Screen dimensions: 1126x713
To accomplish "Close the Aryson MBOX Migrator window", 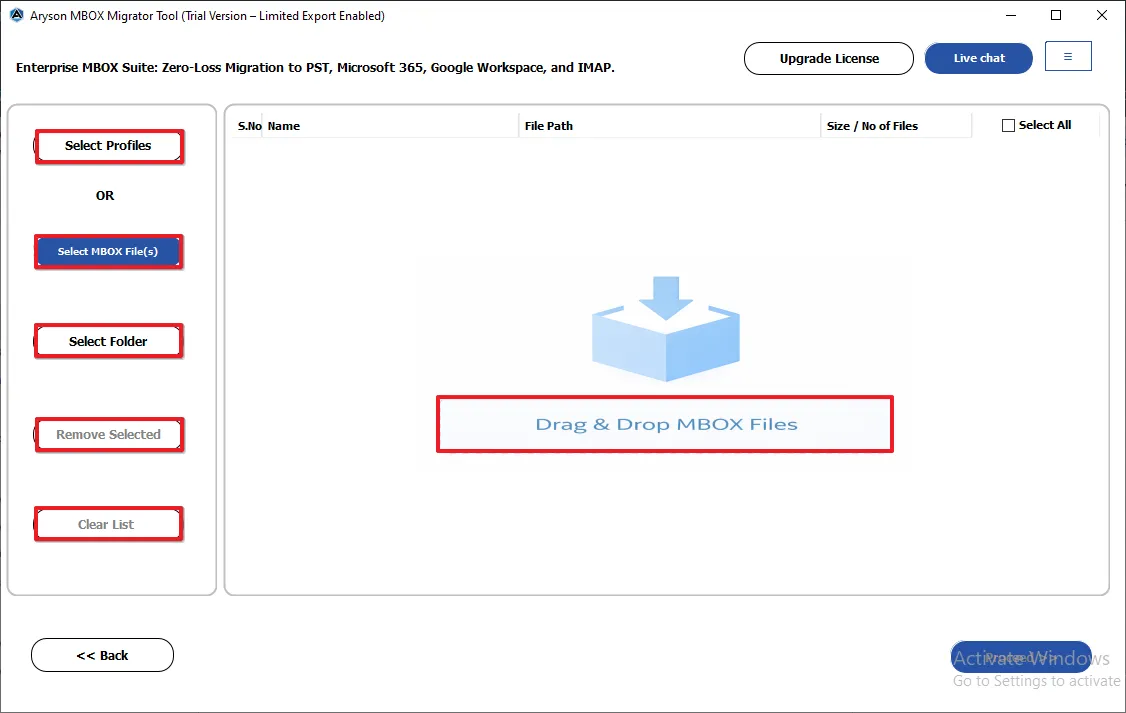I will [1102, 15].
